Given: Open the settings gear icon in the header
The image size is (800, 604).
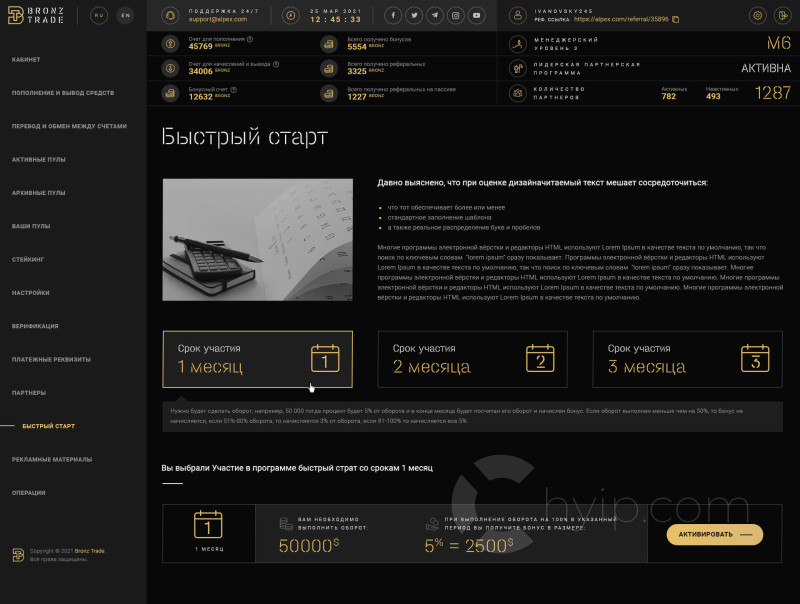Looking at the screenshot, I should pos(758,15).
